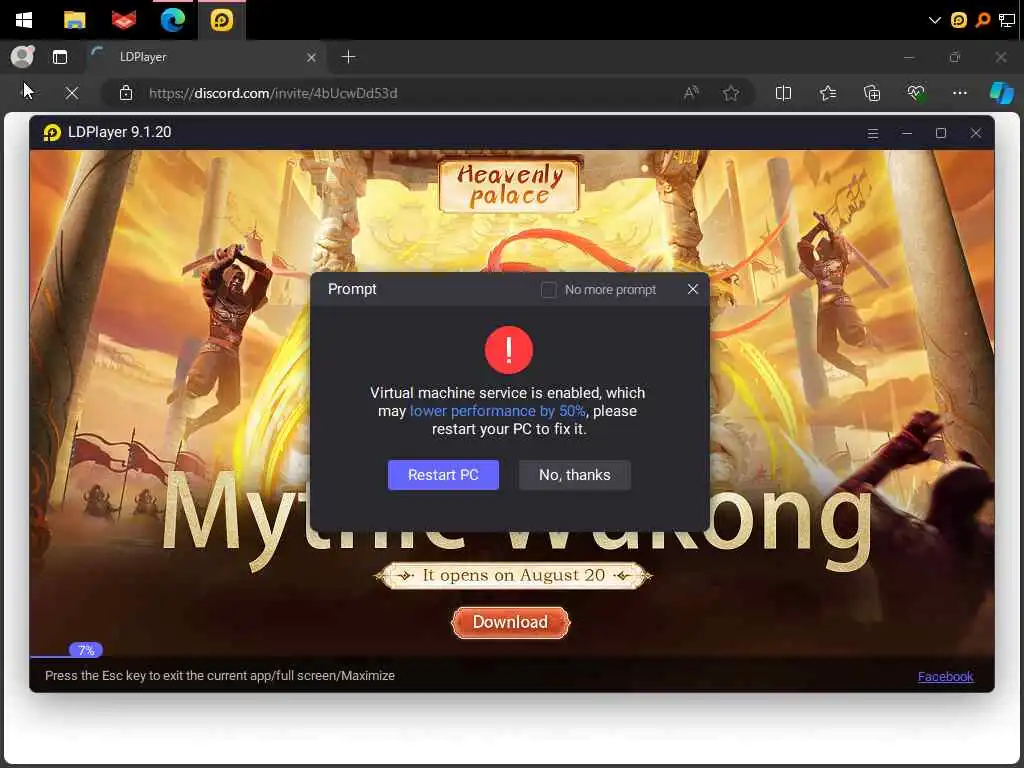
Task: Open LDPlayer hamburger menu
Action: [x=872, y=133]
